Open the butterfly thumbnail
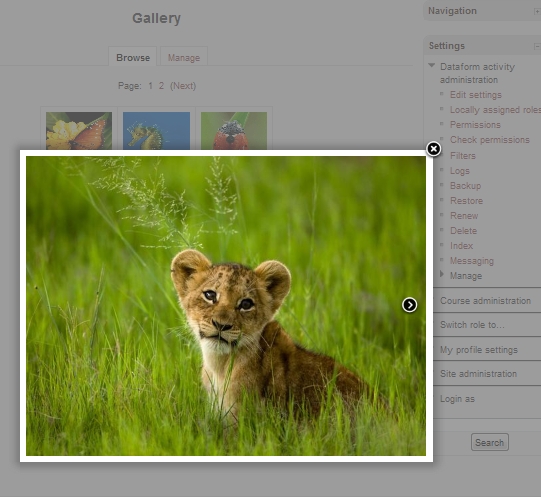The height and width of the screenshot is (497, 541). (79, 130)
